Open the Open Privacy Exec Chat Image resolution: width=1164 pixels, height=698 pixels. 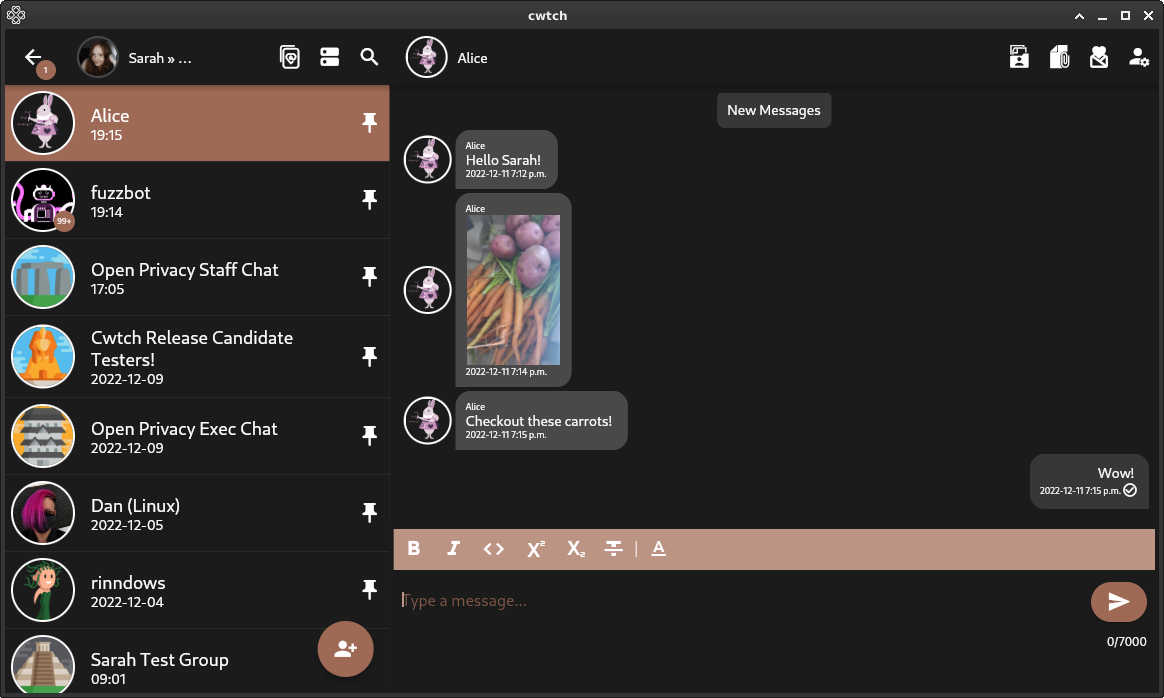point(197,436)
